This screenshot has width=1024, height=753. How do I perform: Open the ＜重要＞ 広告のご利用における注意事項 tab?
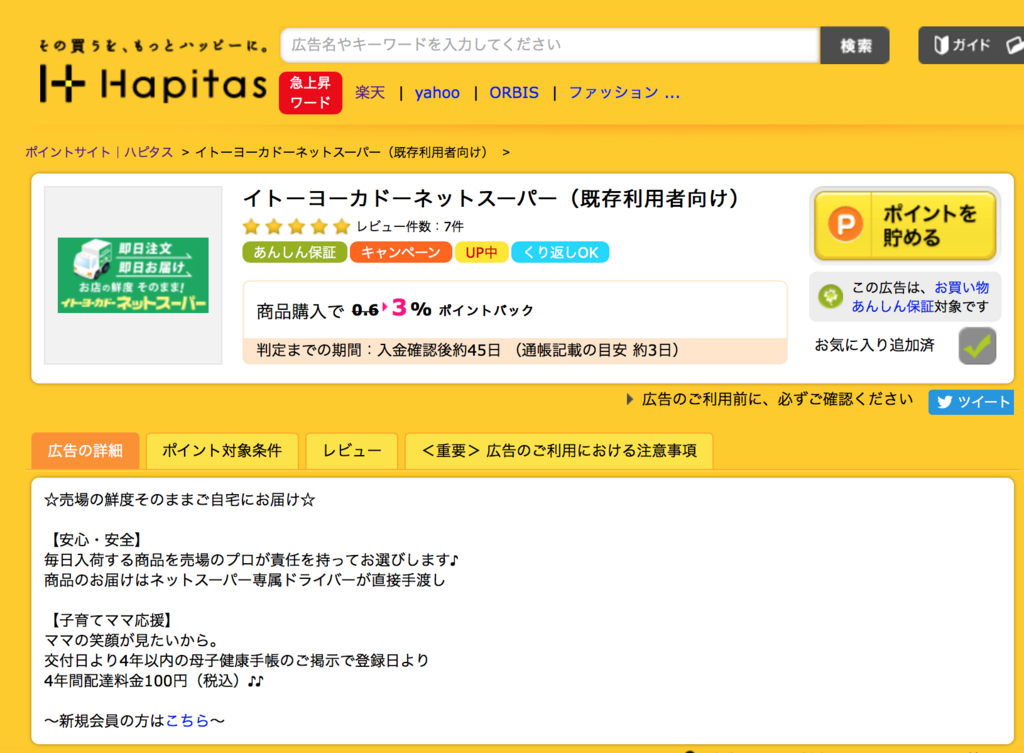[x=559, y=451]
